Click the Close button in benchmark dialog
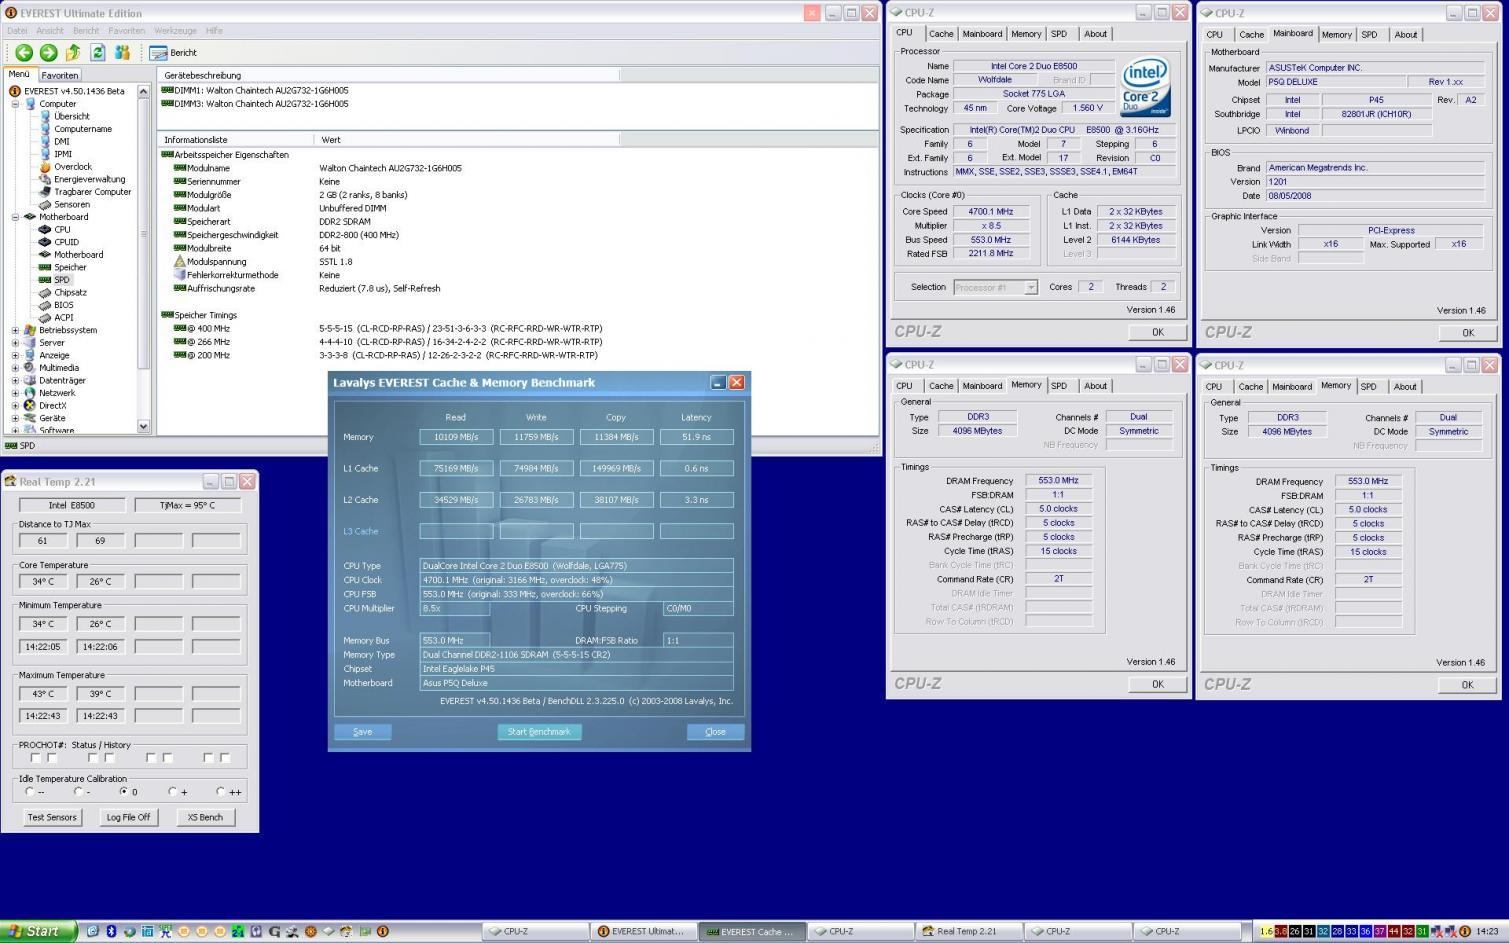 point(715,732)
